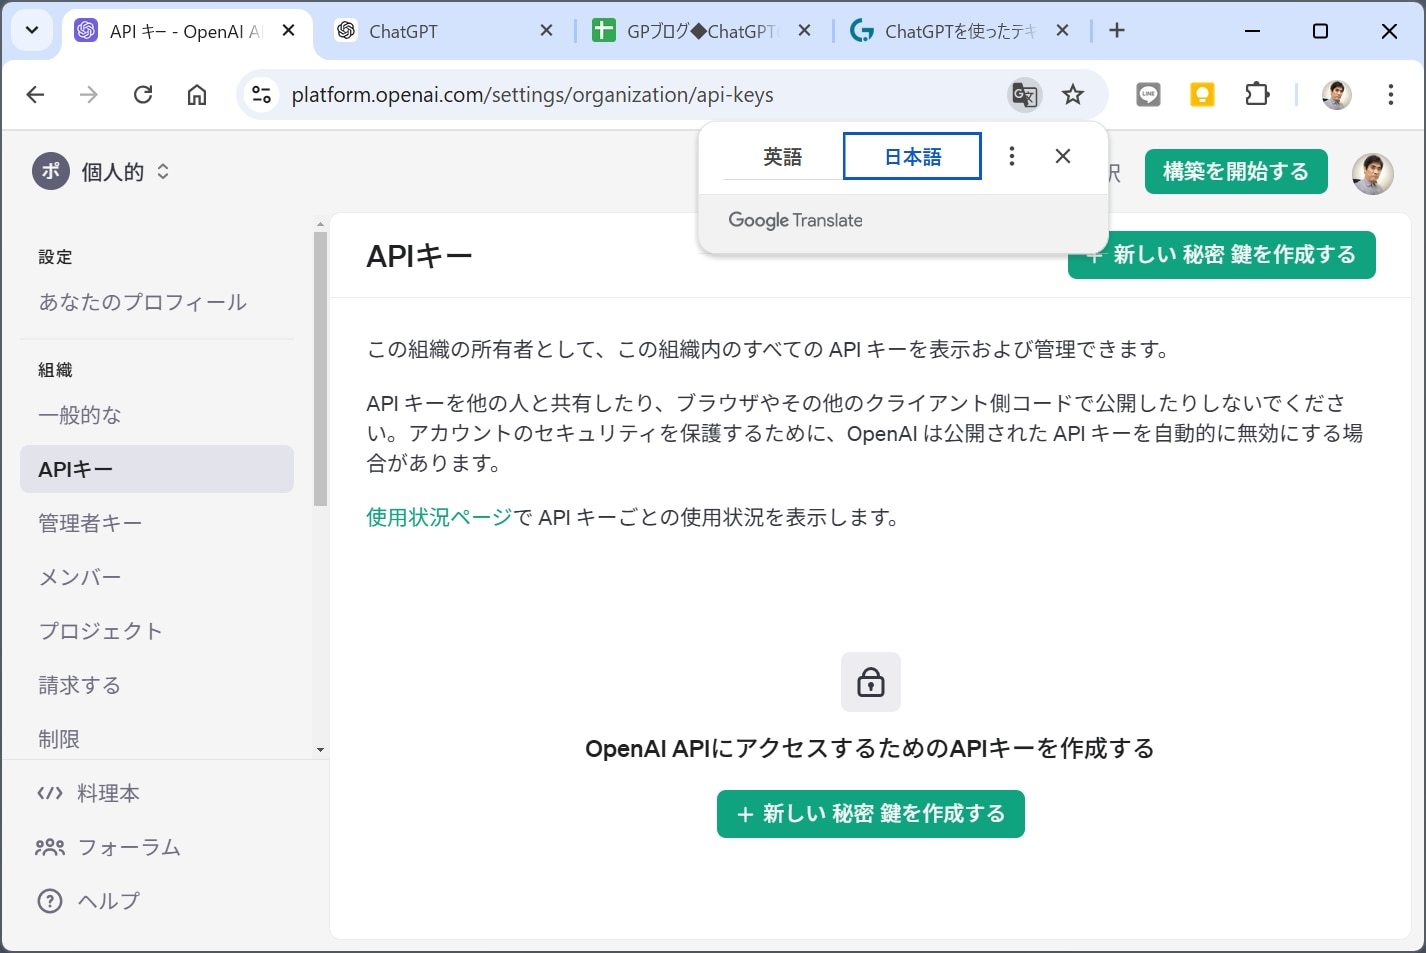Select APIキー in the sidebar
Screen dimensions: 1426x953
[157, 469]
